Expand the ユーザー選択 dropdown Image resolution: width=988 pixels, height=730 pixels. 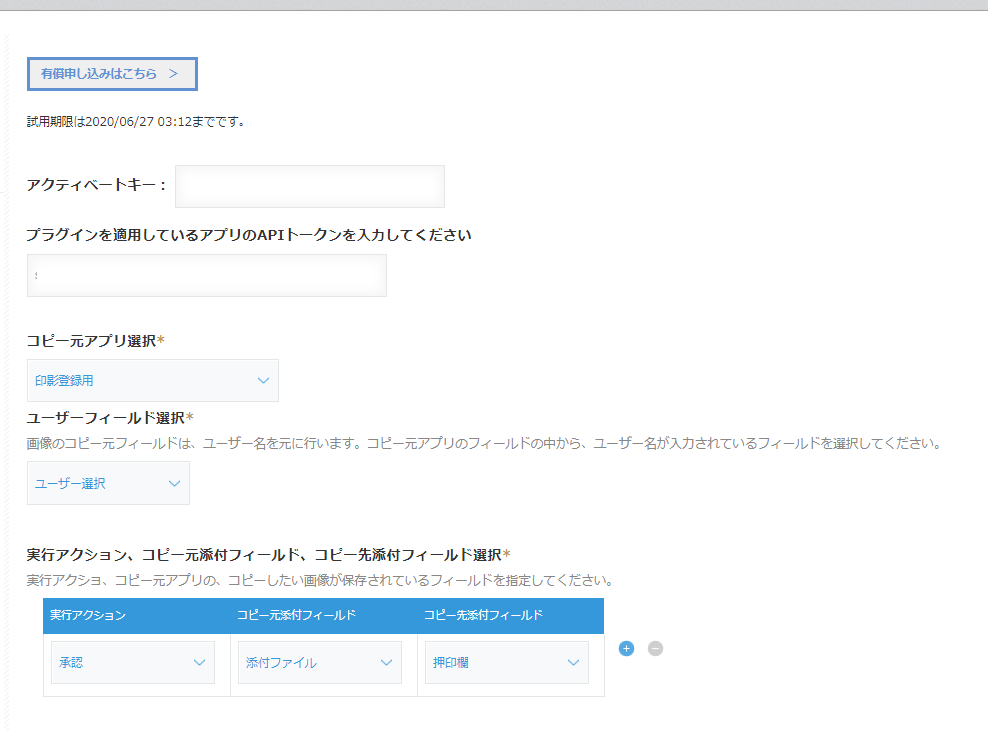click(x=108, y=483)
